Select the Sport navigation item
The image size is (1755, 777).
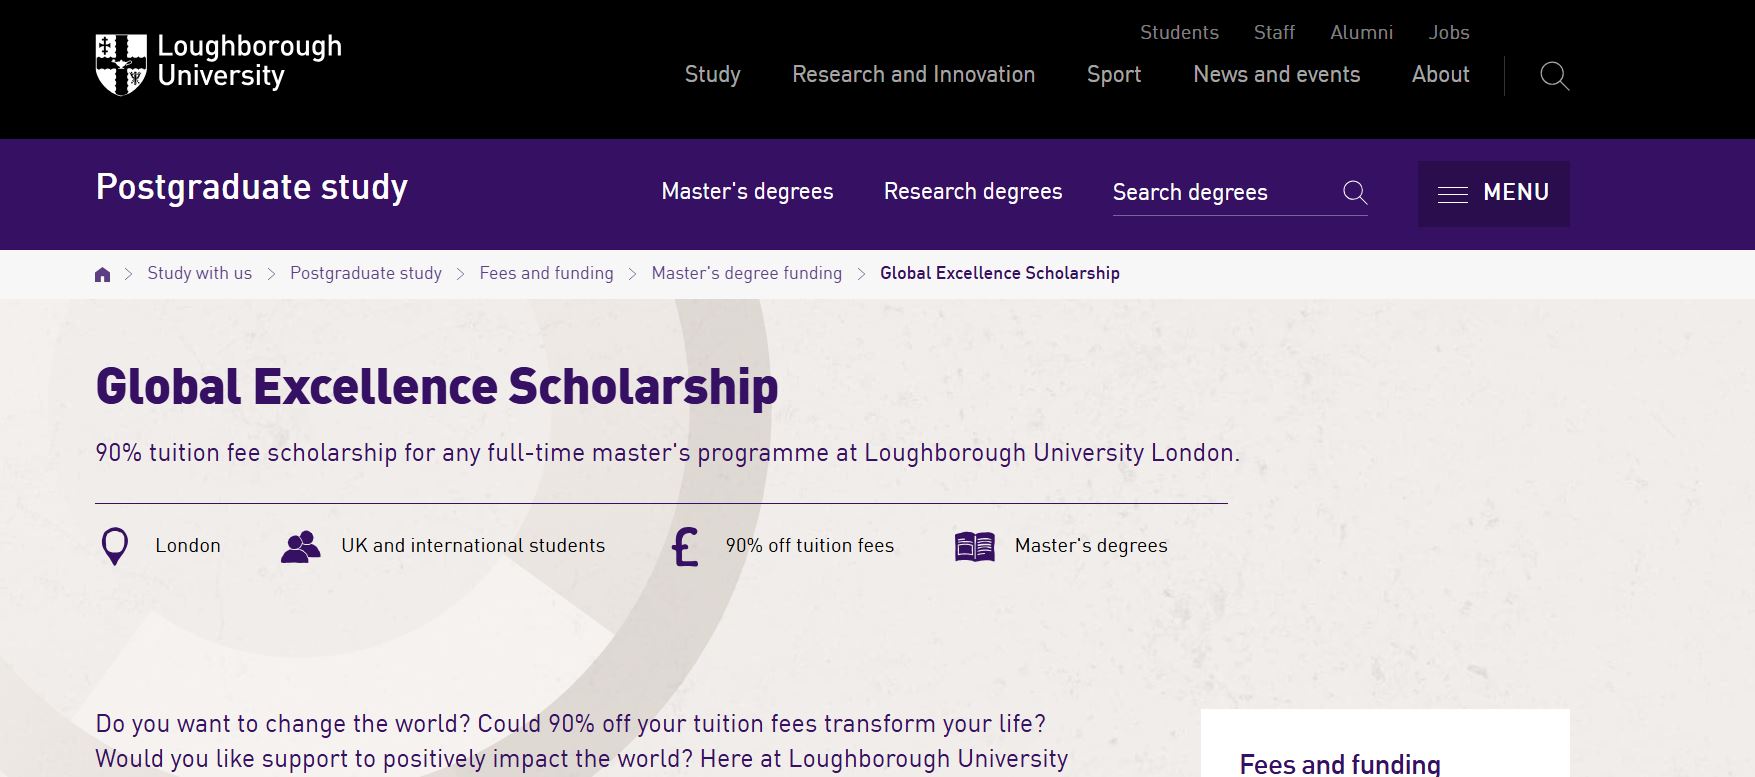click(x=1113, y=75)
